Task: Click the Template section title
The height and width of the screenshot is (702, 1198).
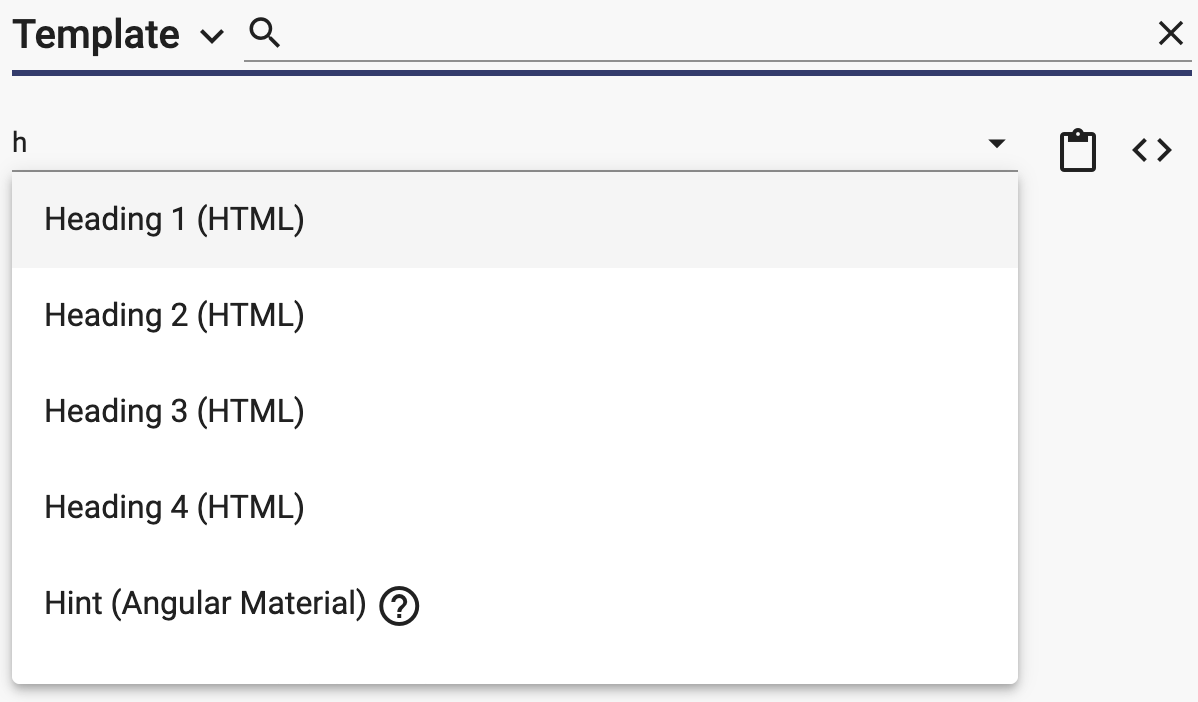Action: 96,35
